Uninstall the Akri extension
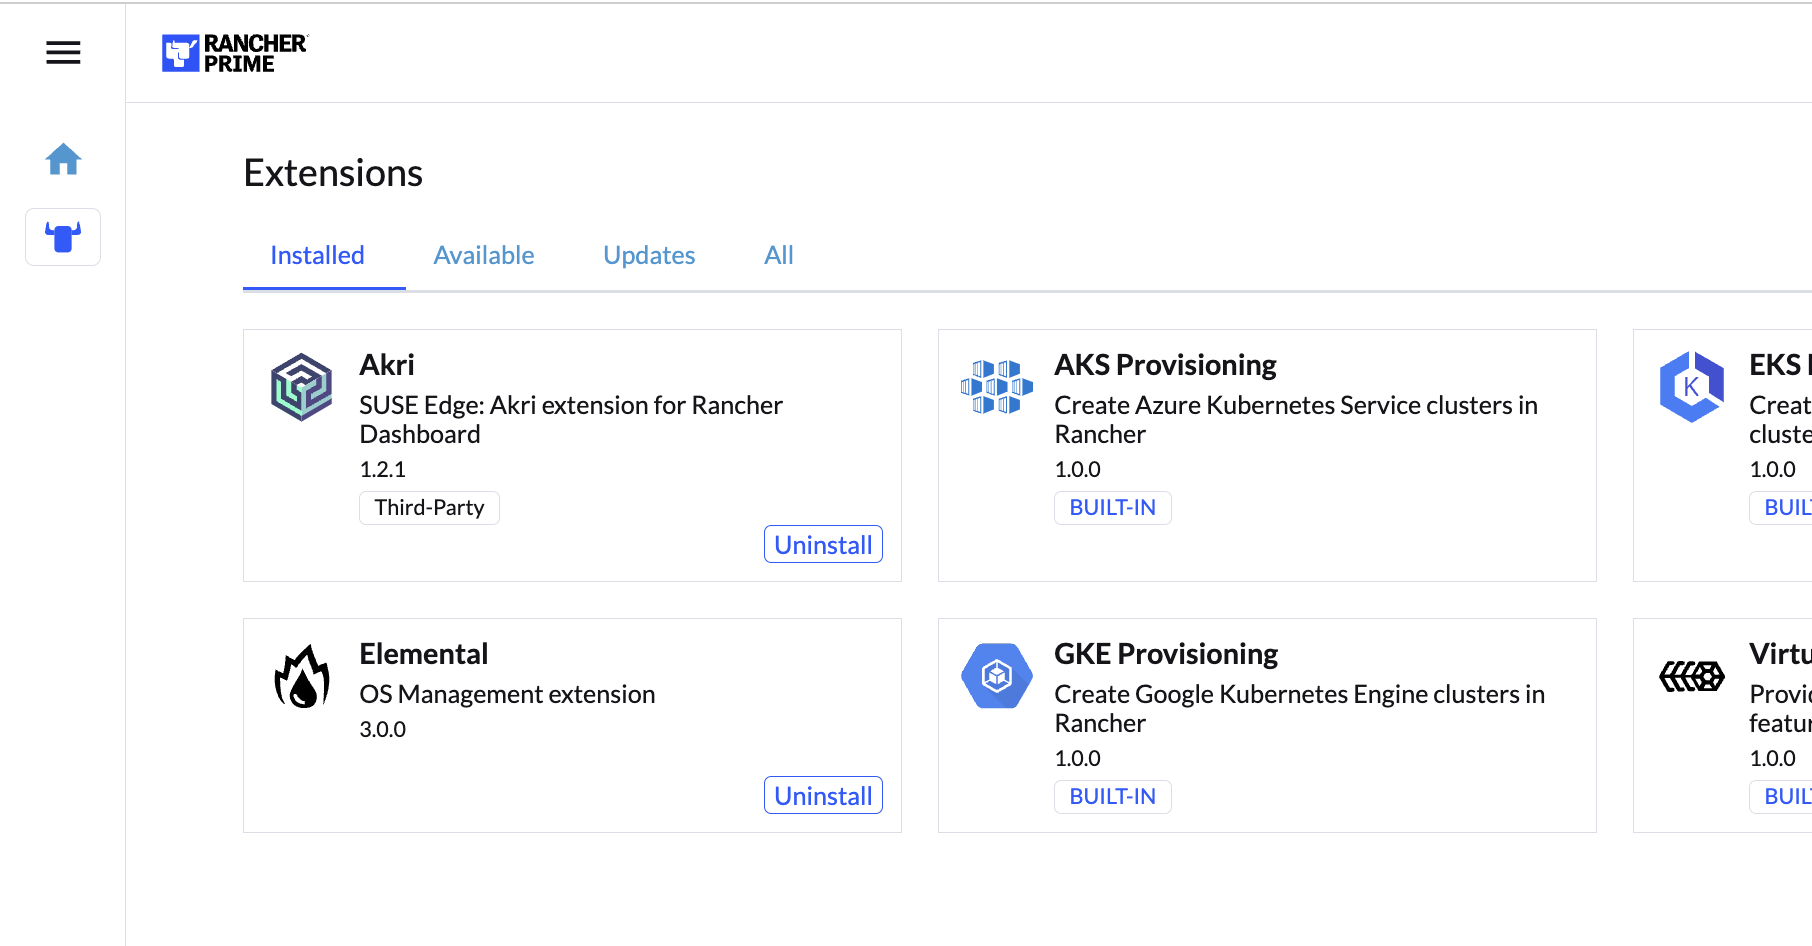 (x=823, y=545)
